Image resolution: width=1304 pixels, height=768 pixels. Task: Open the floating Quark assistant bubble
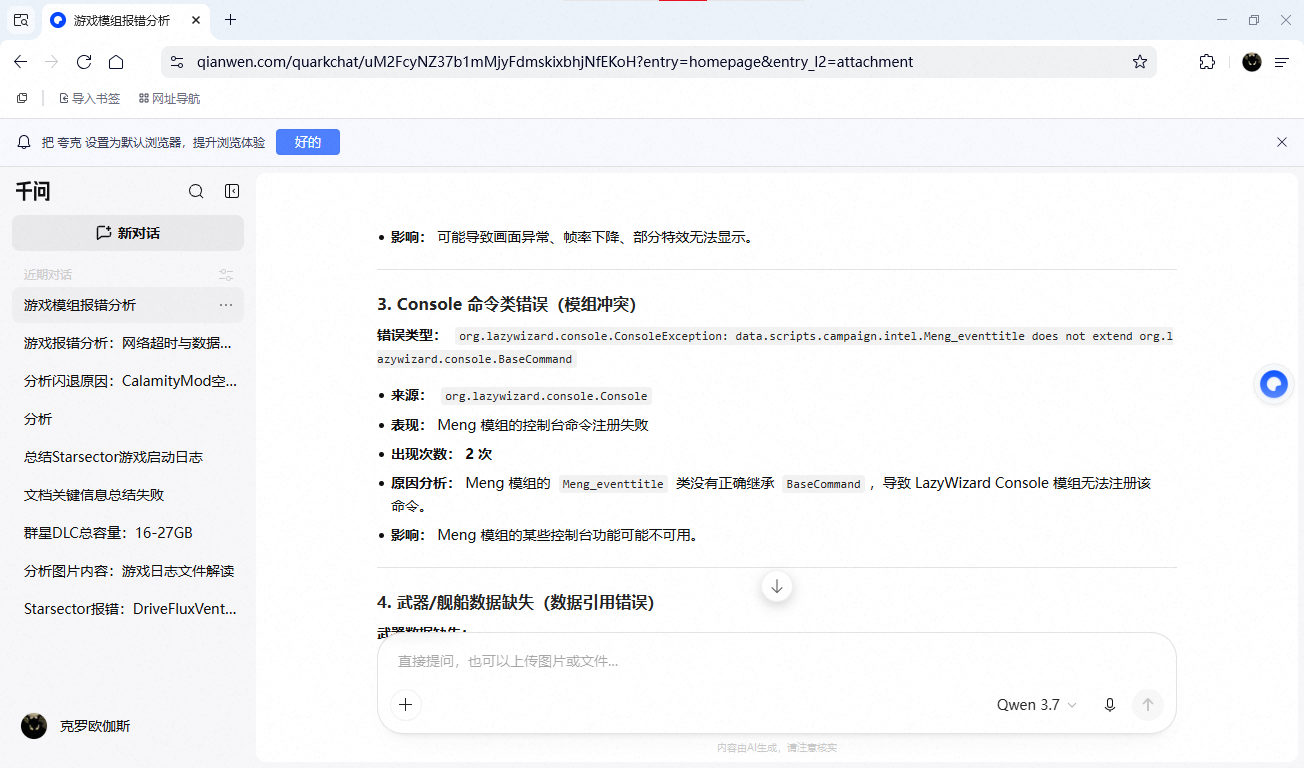pos(1274,384)
